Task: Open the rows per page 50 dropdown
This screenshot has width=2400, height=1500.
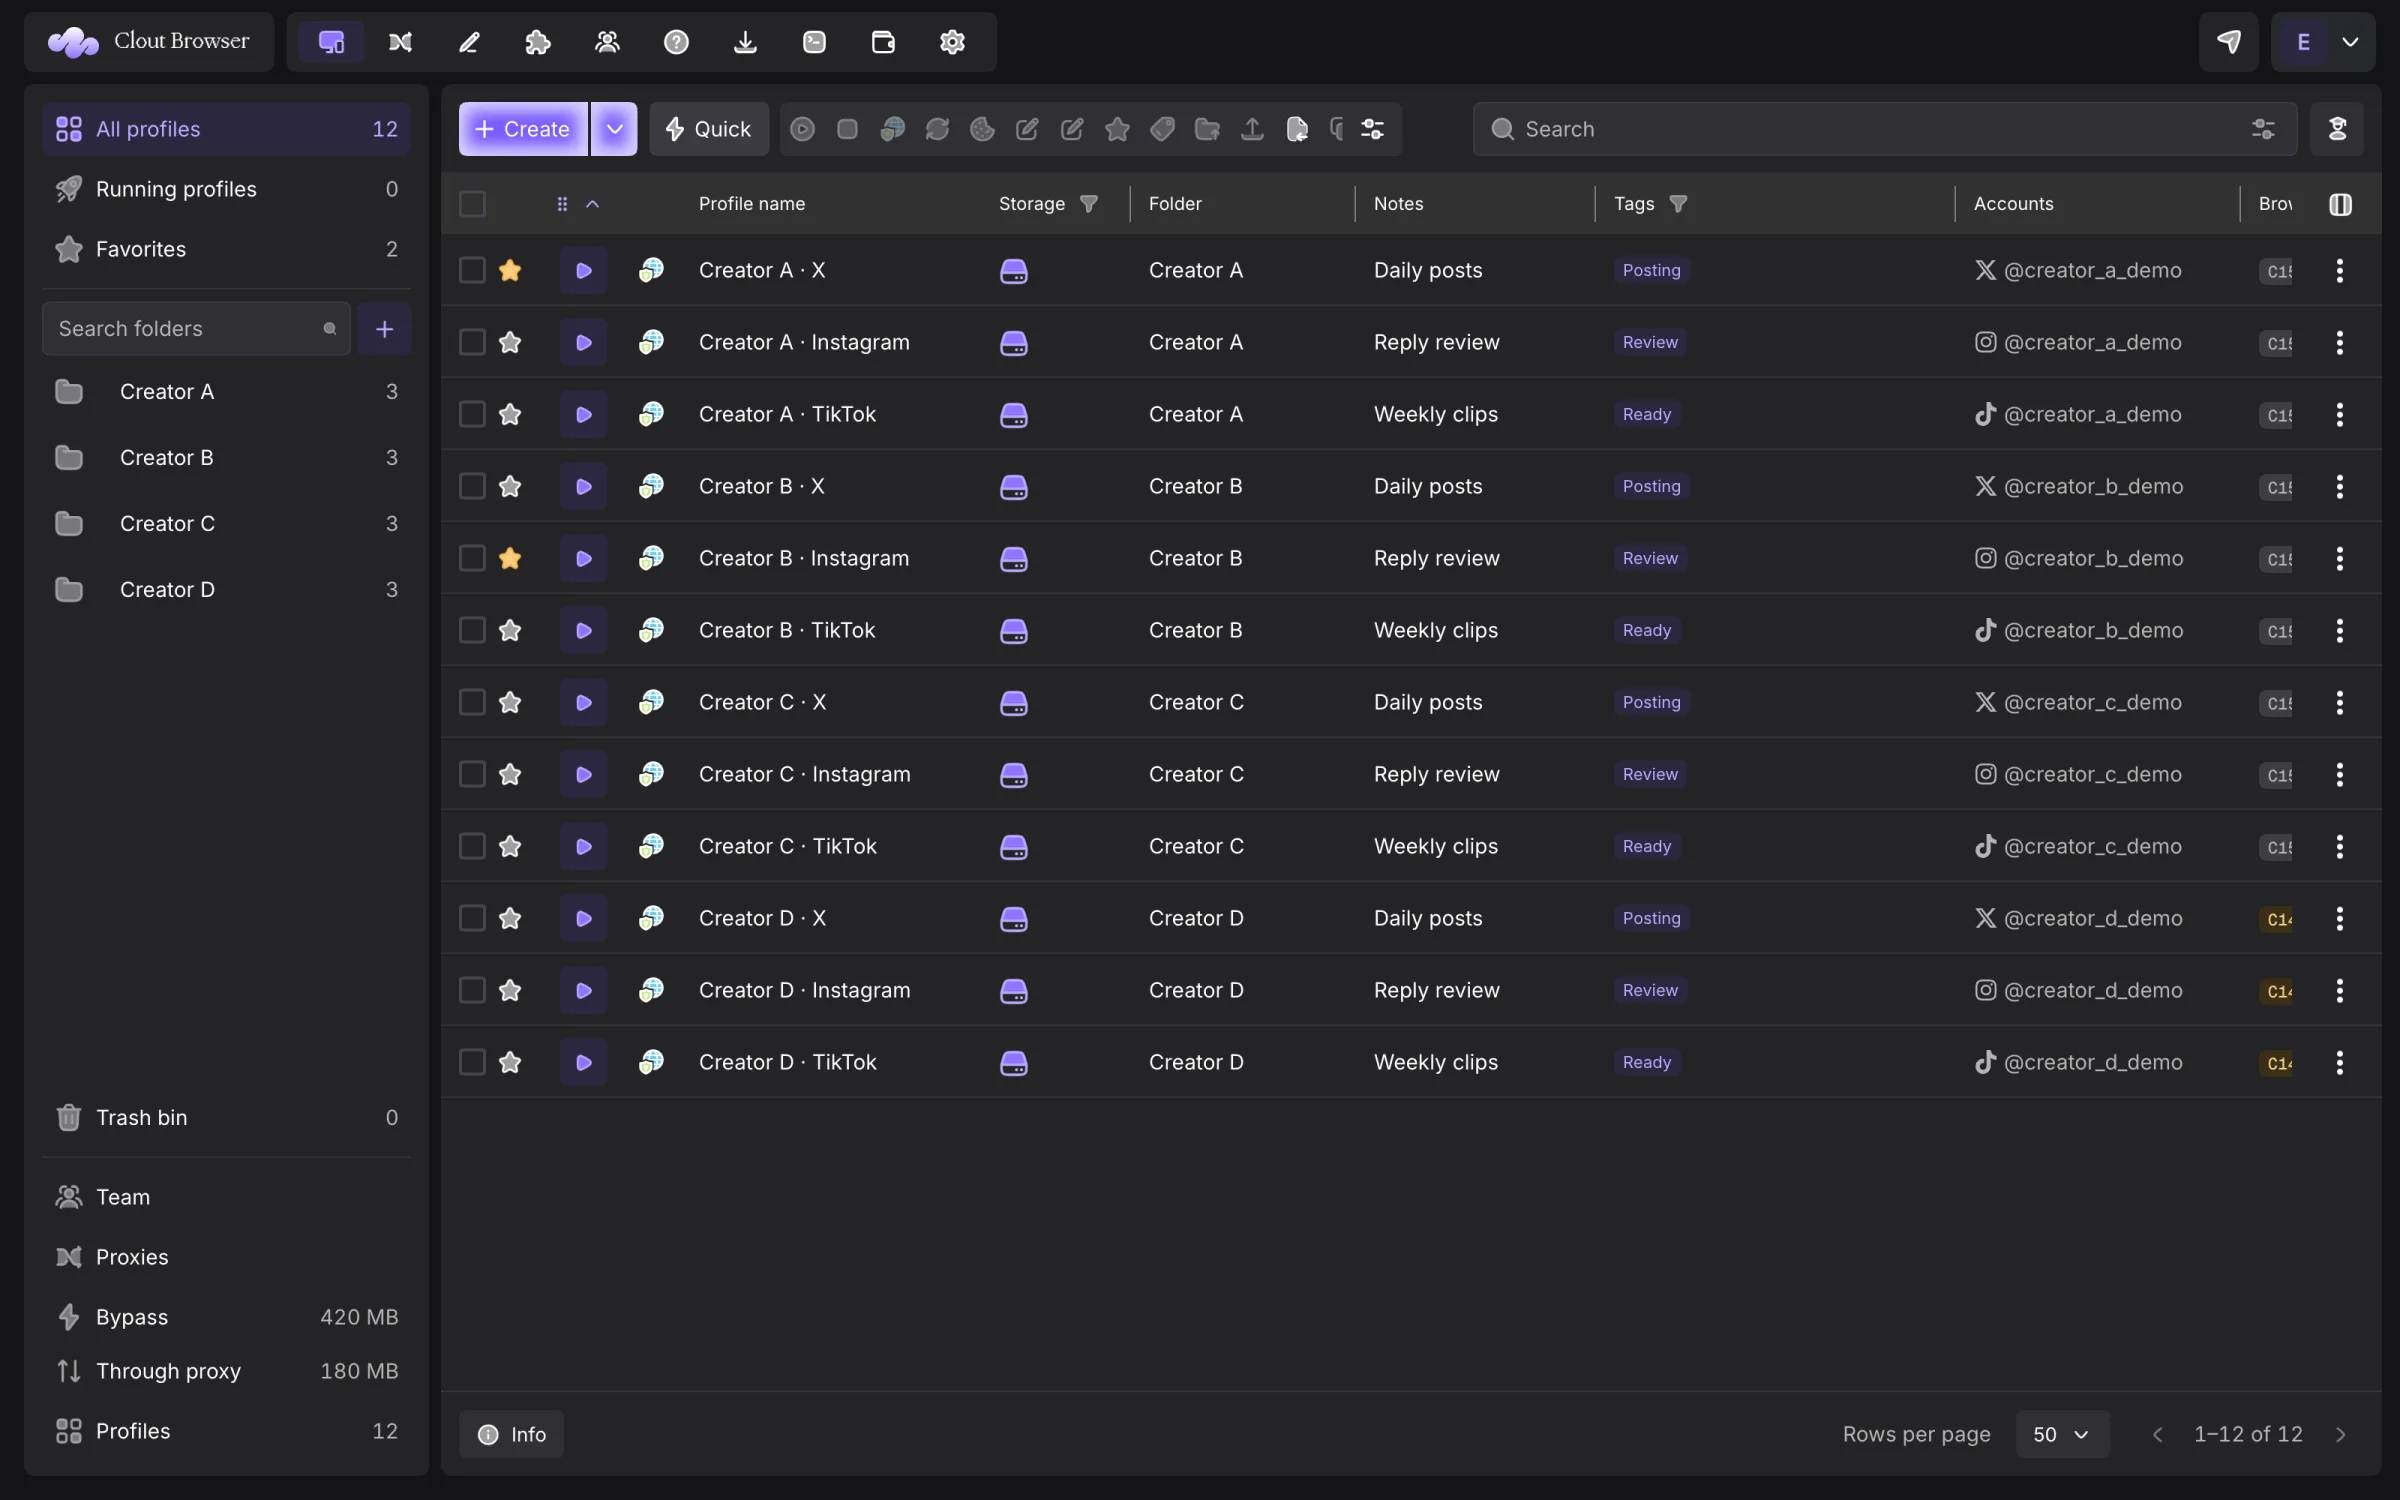Action: [2062, 1434]
